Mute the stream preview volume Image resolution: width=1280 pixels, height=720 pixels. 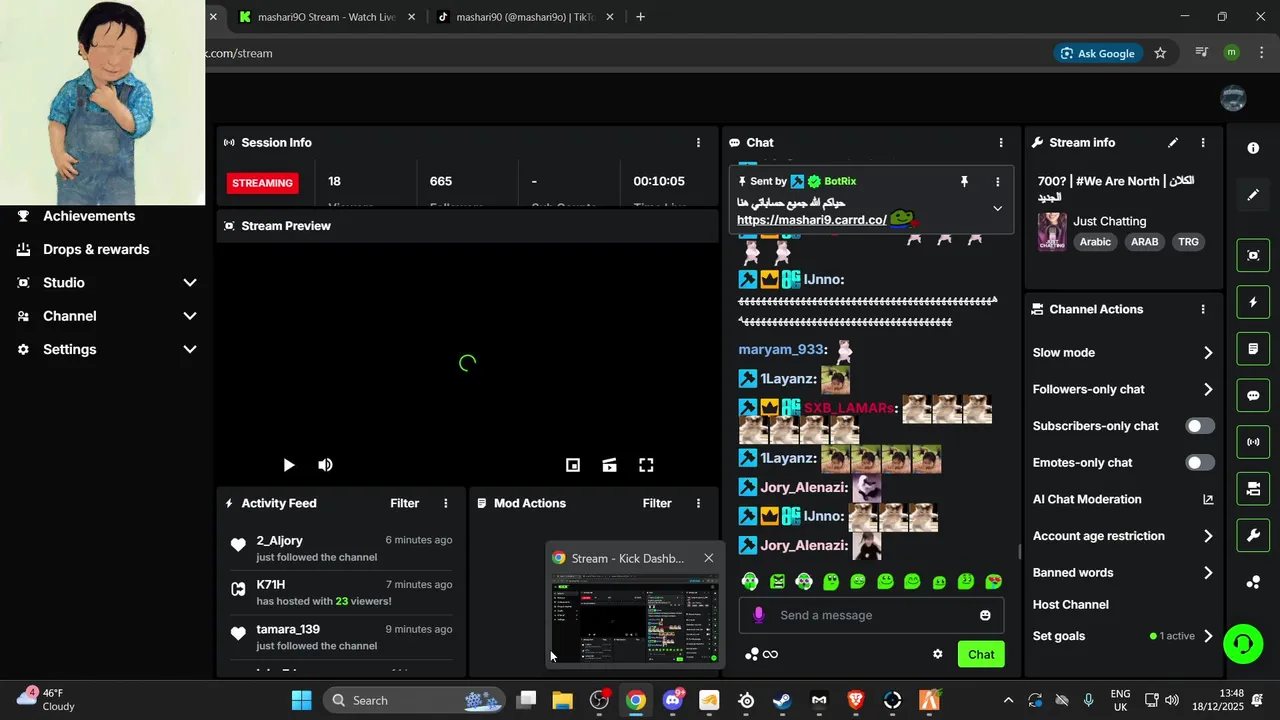[325, 465]
